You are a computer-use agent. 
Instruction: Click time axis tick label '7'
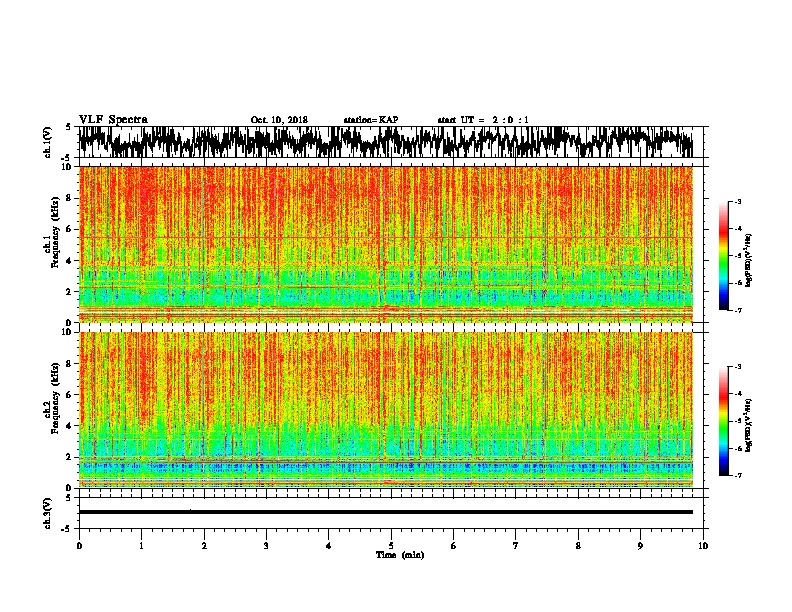tap(516, 546)
